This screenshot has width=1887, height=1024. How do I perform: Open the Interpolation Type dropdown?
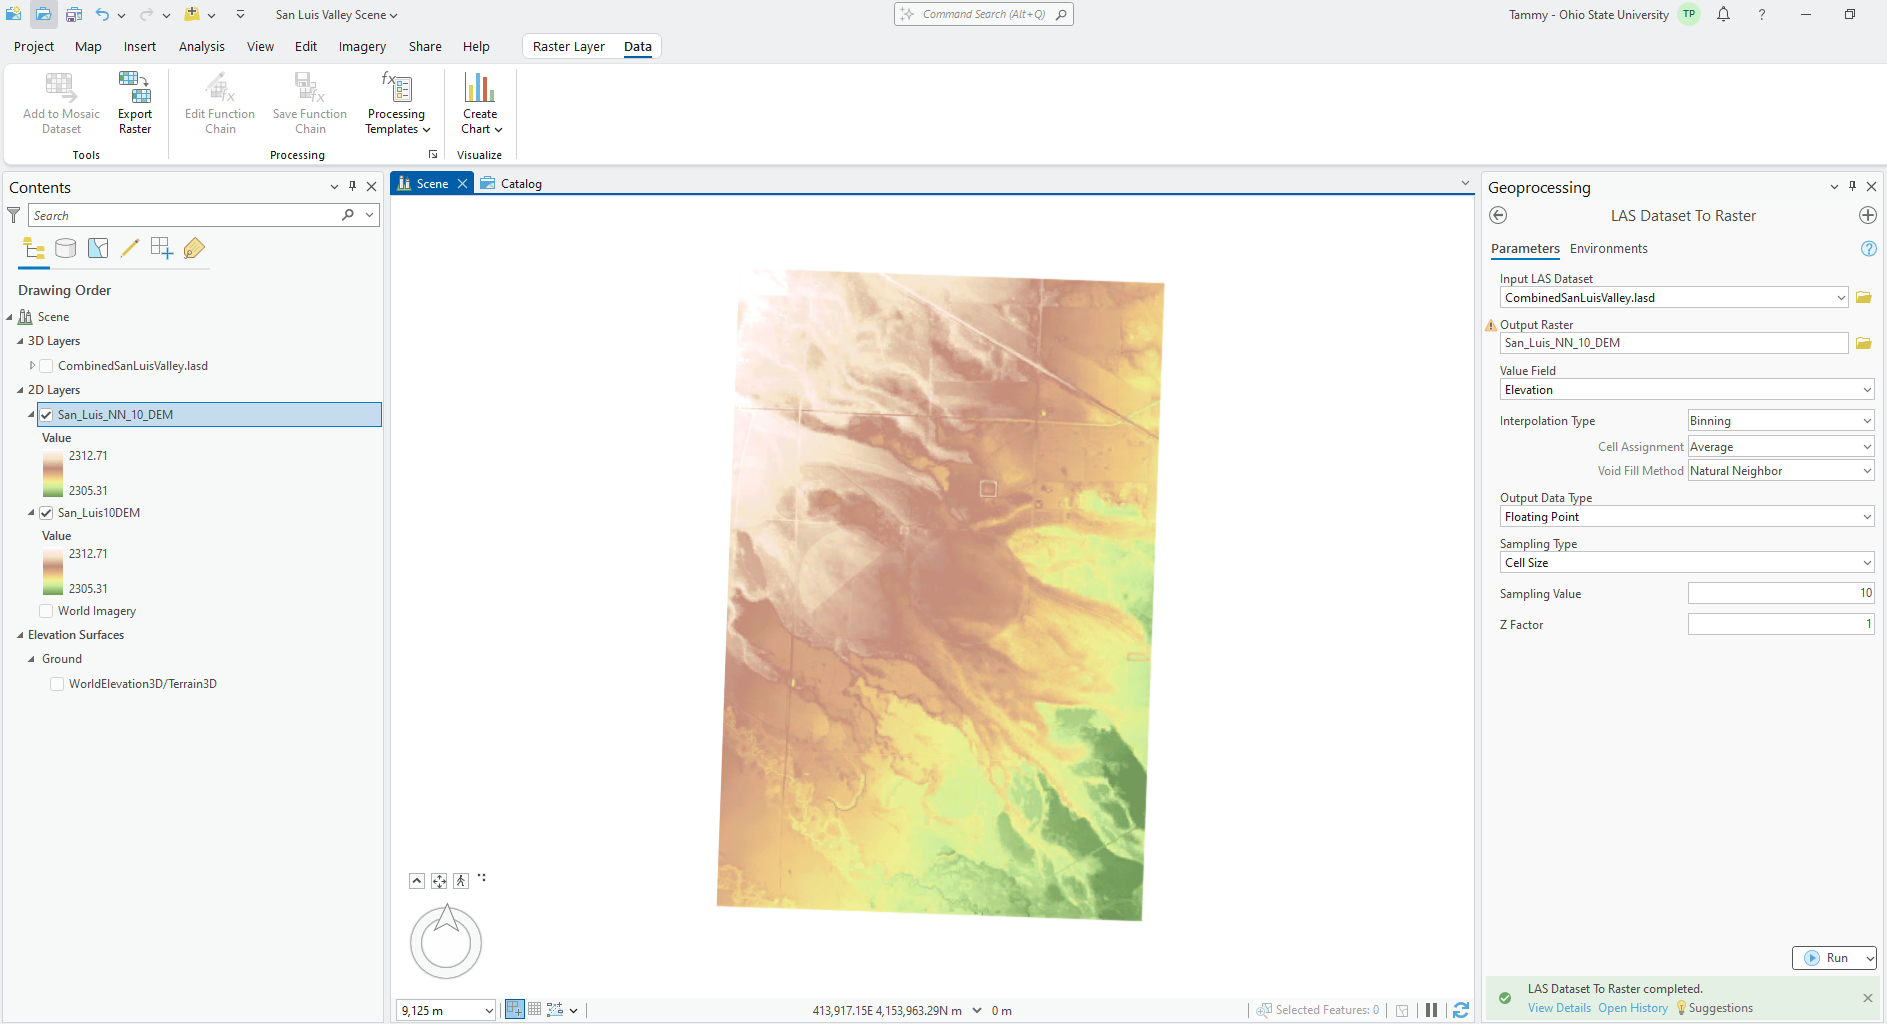[x=1780, y=421]
